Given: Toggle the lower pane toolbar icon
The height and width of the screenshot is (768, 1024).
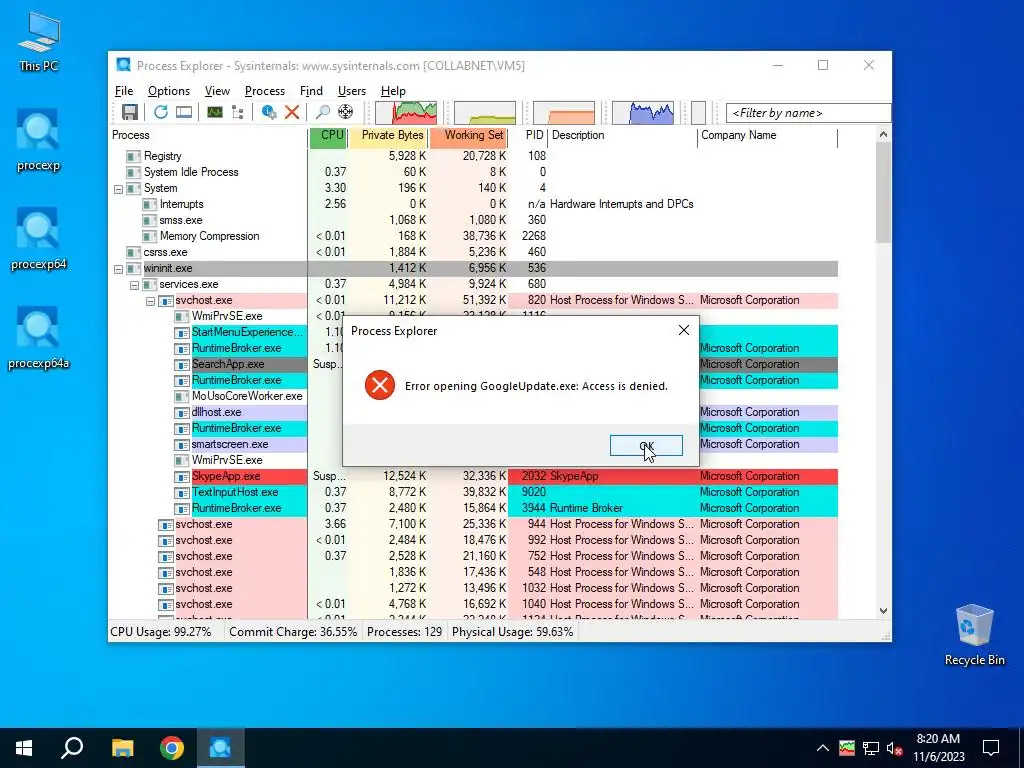Looking at the screenshot, I should click(184, 112).
